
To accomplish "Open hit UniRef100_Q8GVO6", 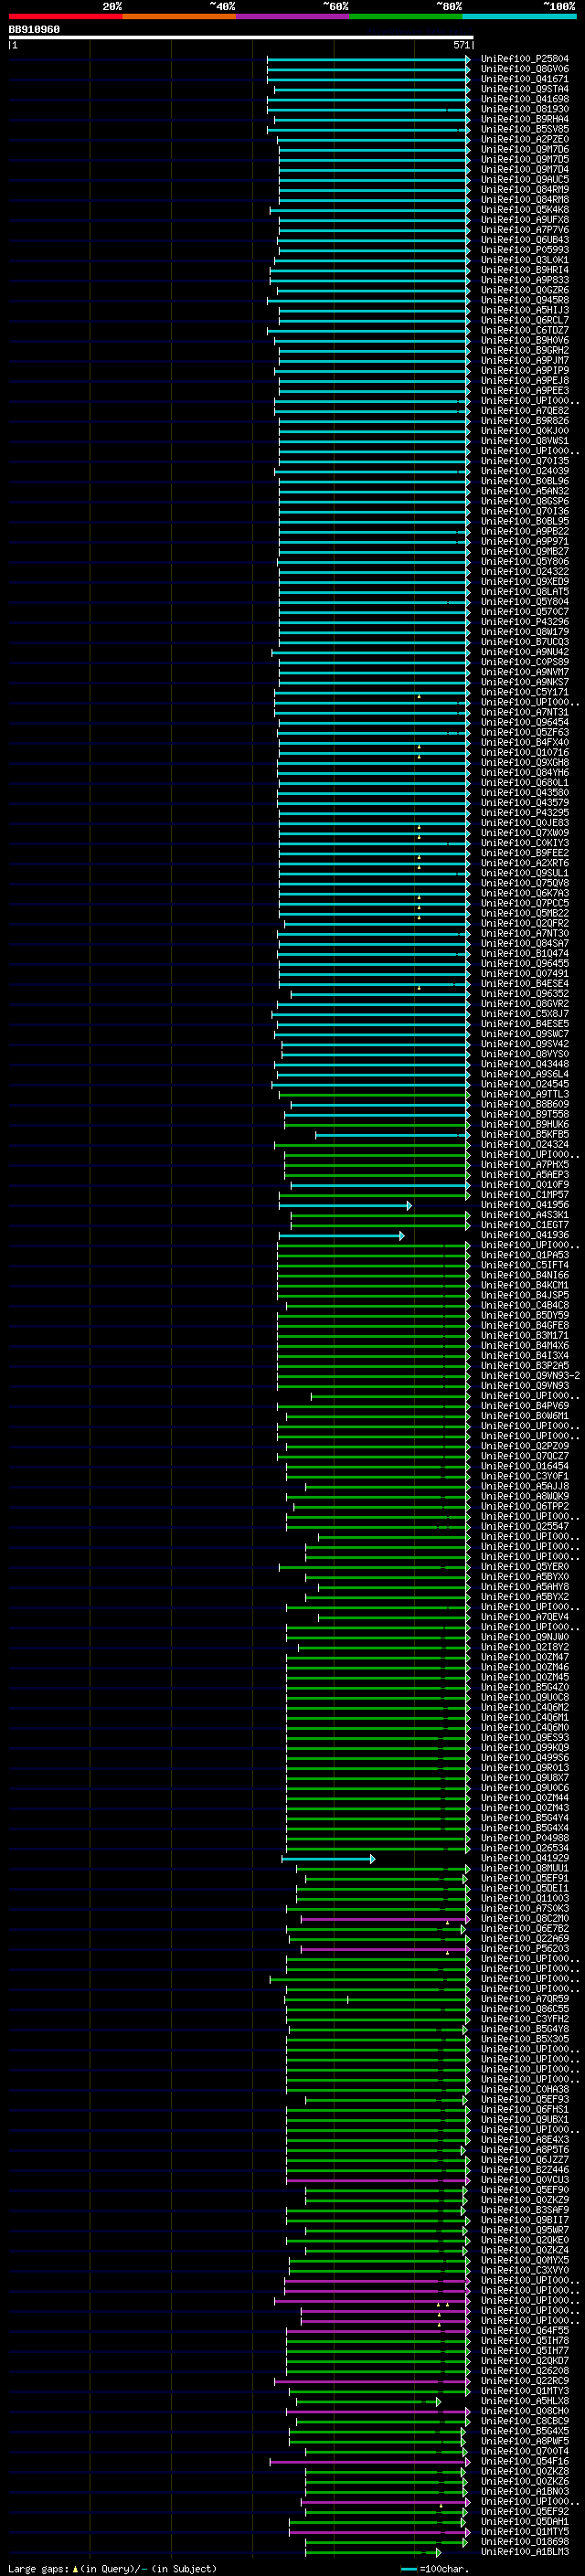I will 525,69.
